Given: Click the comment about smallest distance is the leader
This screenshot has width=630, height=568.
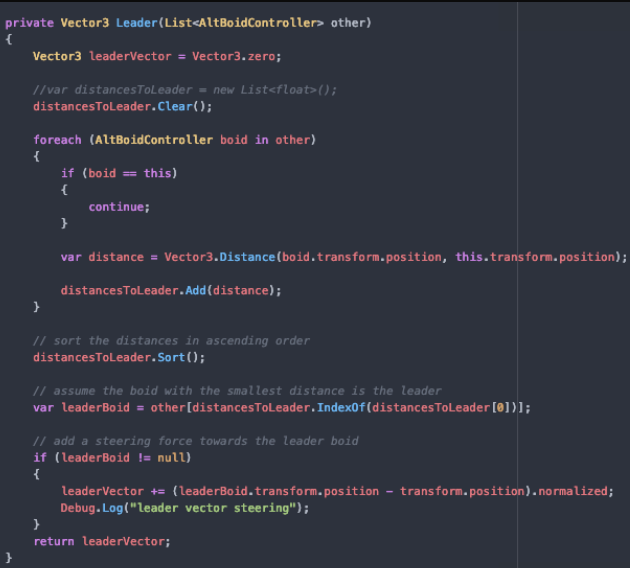Looking at the screenshot, I should pyautogui.click(x=237, y=391).
